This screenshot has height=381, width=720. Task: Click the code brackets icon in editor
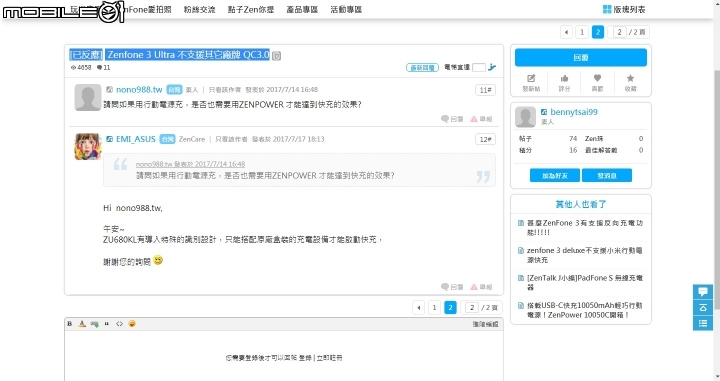click(x=119, y=324)
